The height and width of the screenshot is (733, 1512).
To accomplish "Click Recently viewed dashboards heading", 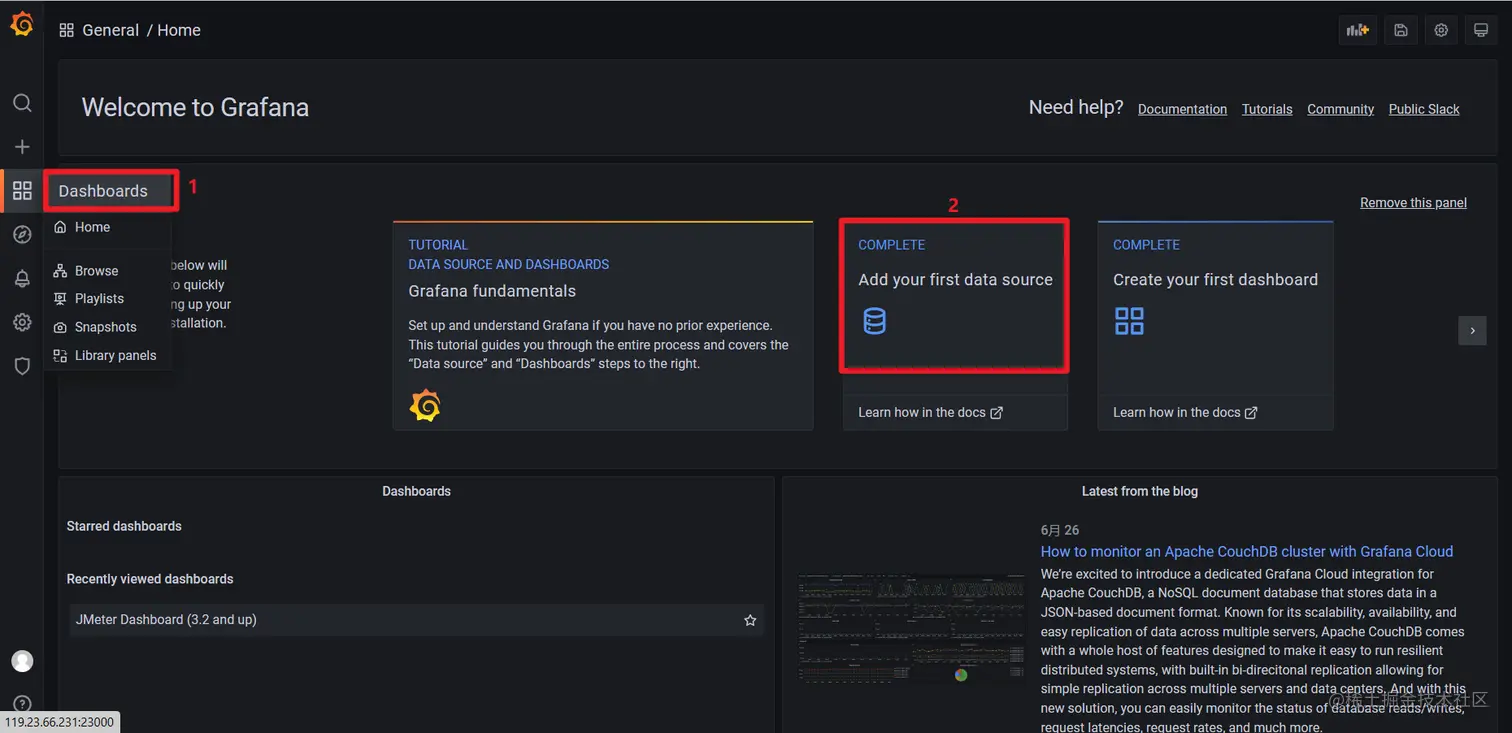I will [150, 579].
